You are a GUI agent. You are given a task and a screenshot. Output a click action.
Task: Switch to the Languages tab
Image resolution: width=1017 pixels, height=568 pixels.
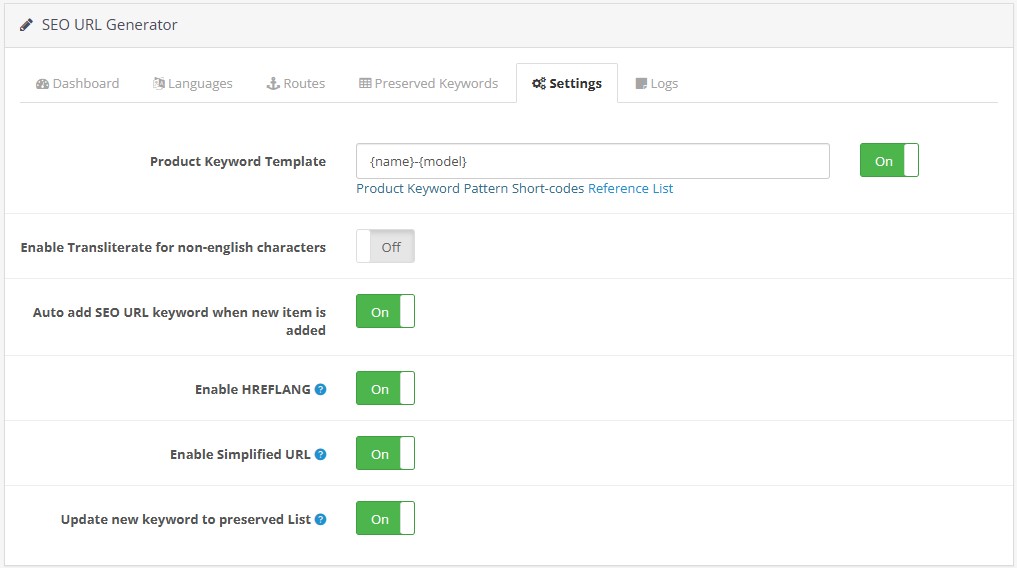[x=200, y=84]
